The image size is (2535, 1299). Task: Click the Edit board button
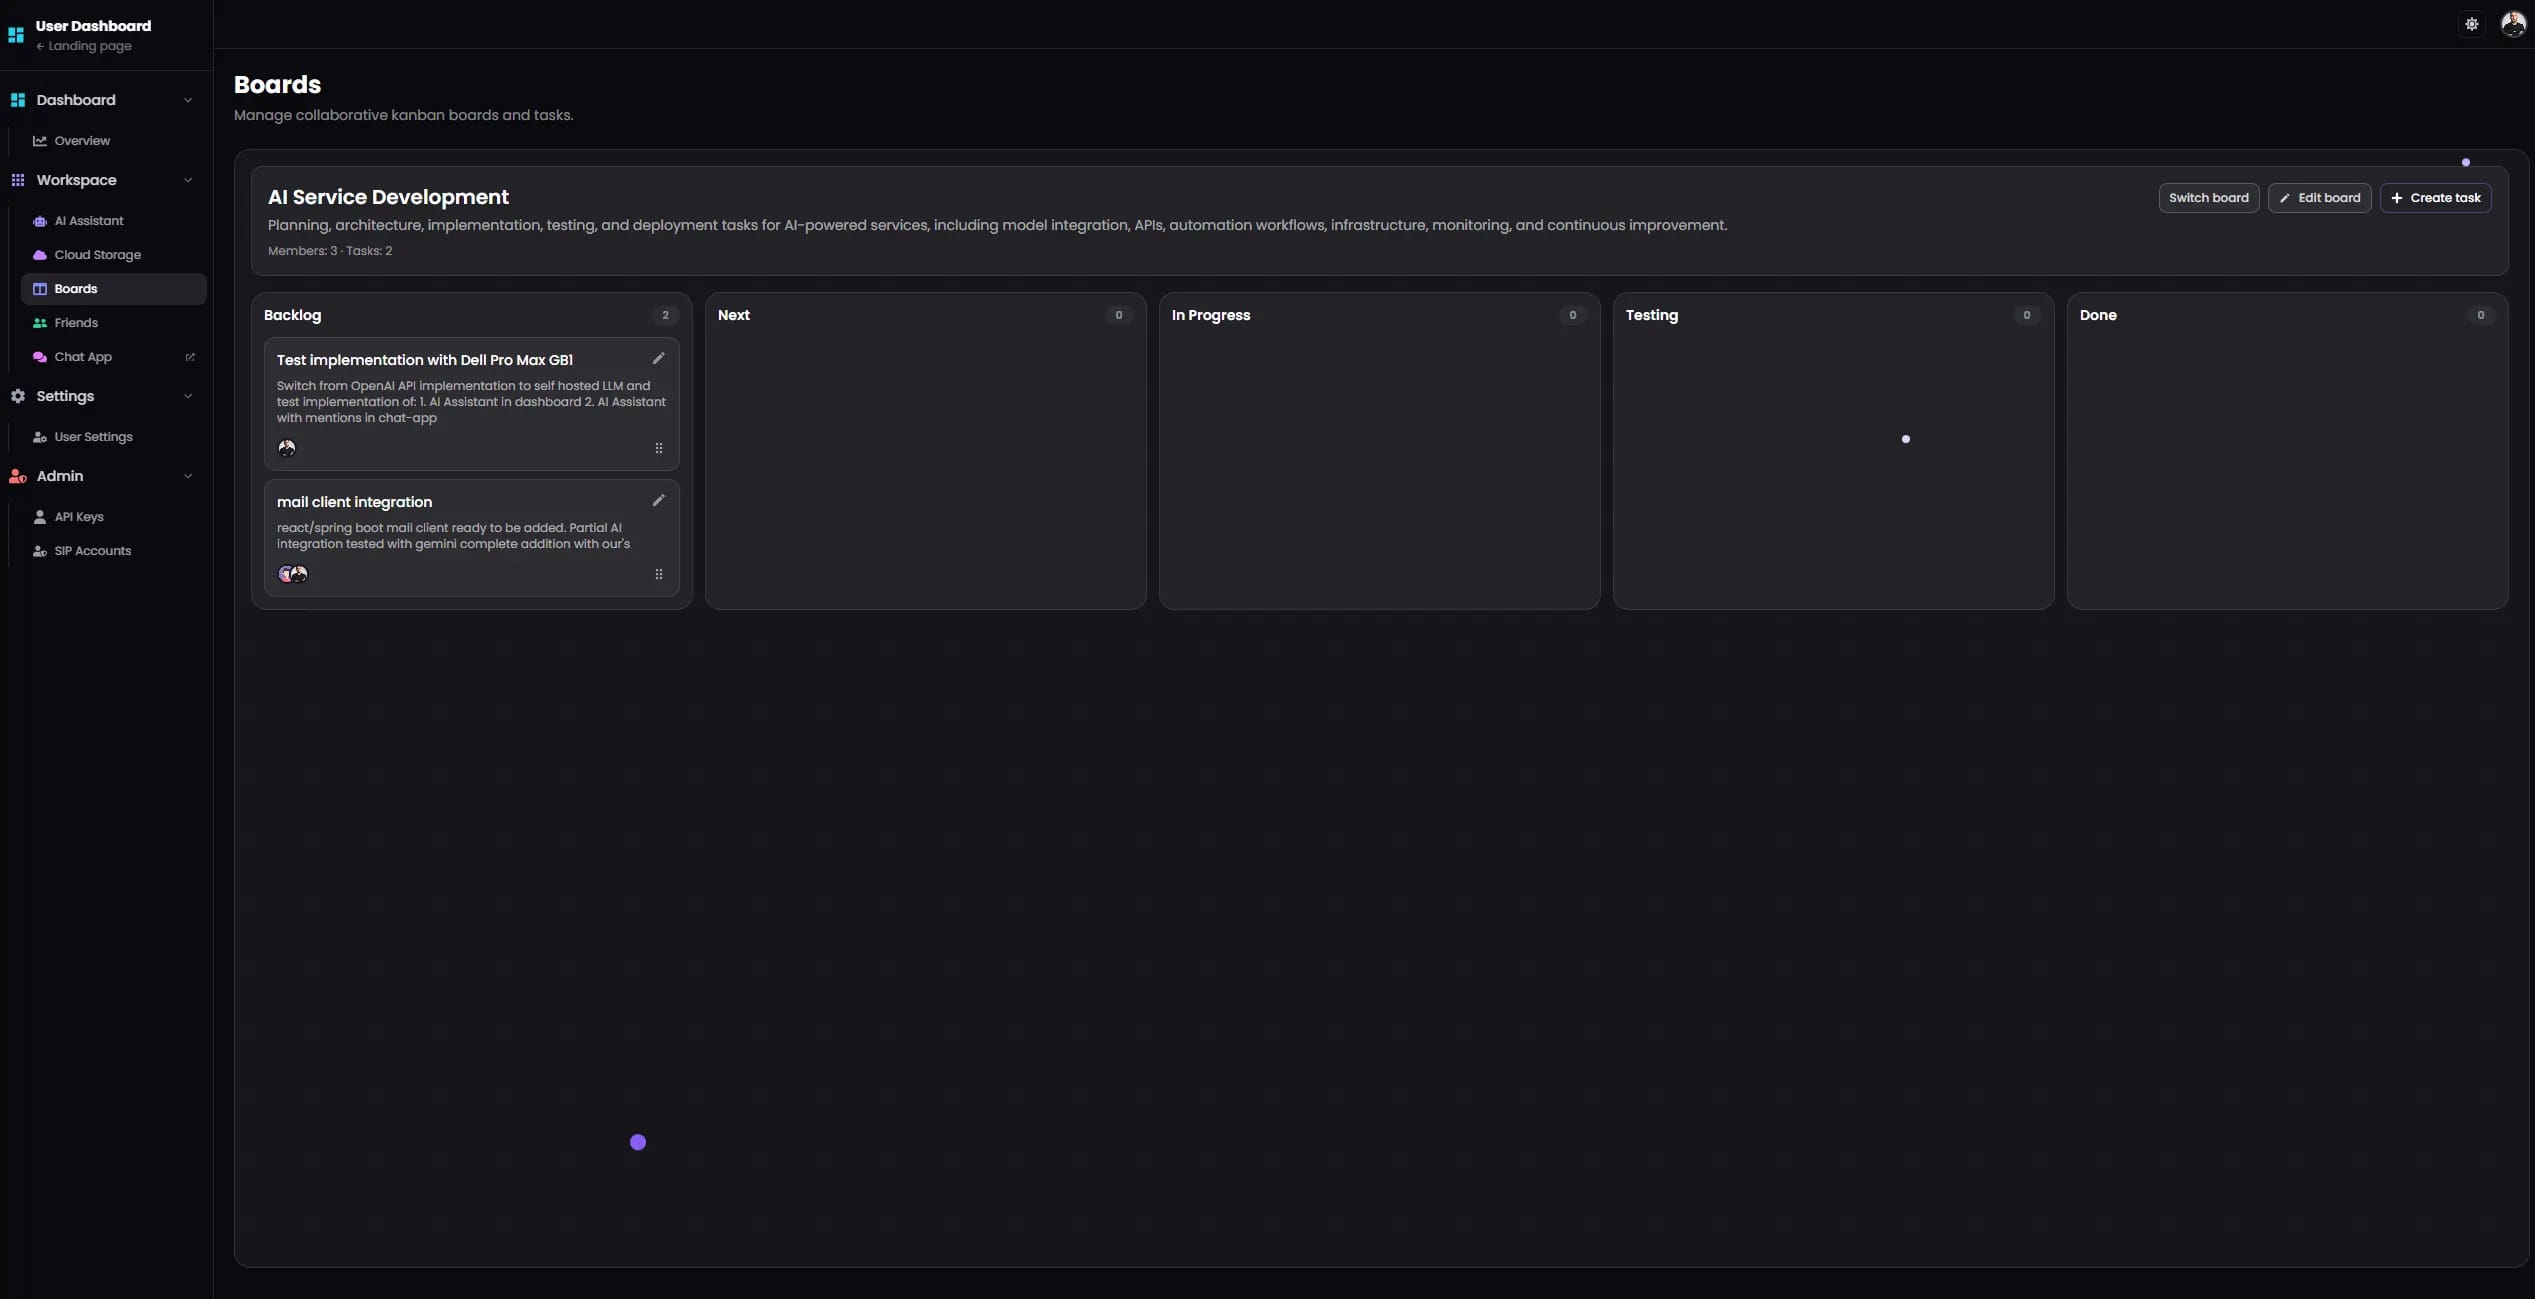coord(2319,198)
